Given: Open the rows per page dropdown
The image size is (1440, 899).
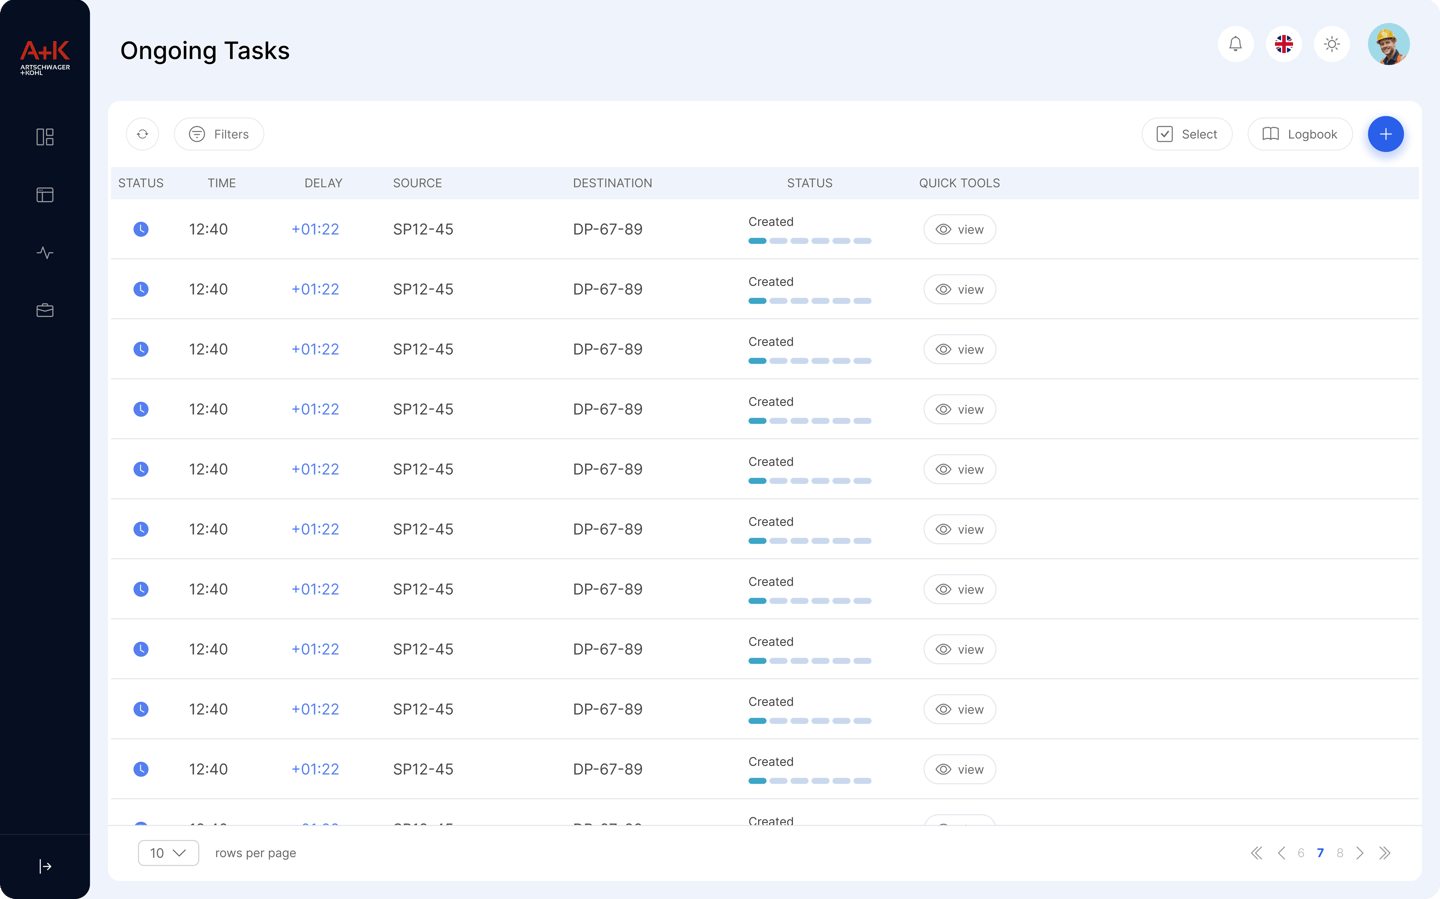Looking at the screenshot, I should tap(168, 853).
